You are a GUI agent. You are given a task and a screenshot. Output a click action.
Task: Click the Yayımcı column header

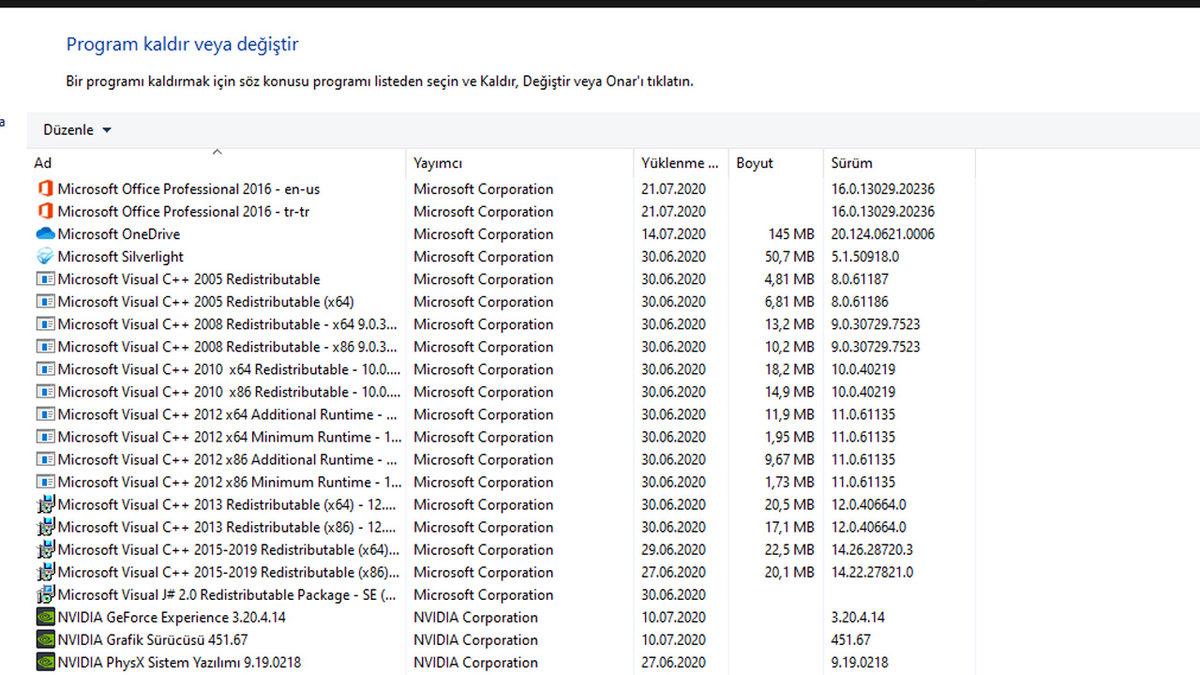pos(438,163)
